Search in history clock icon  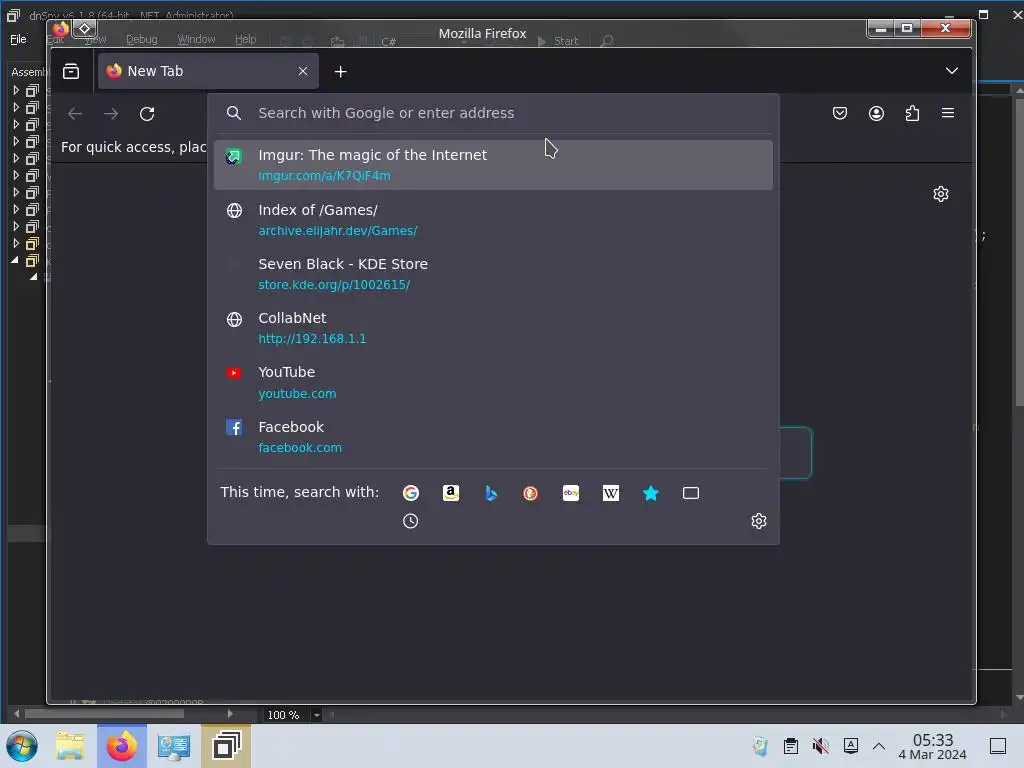coord(411,521)
